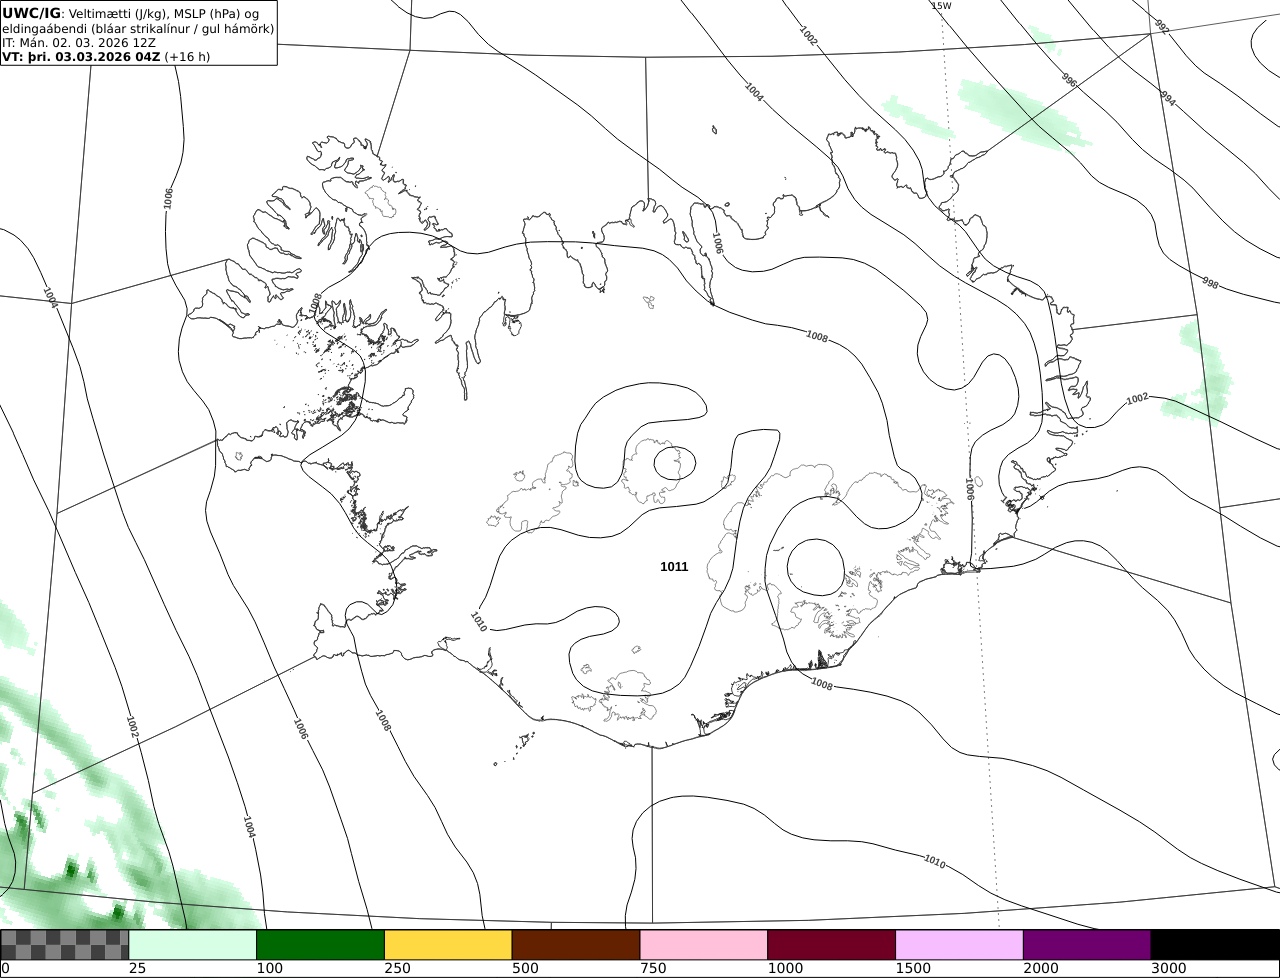The height and width of the screenshot is (978, 1280).
Task: Click the "eldingaábendi" subtitle line
Action: 138,29
